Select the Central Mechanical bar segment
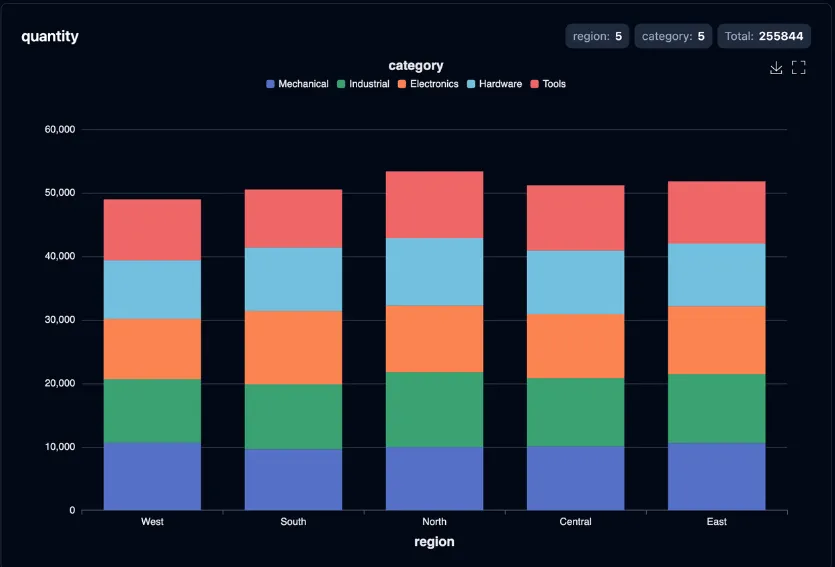 click(x=576, y=478)
